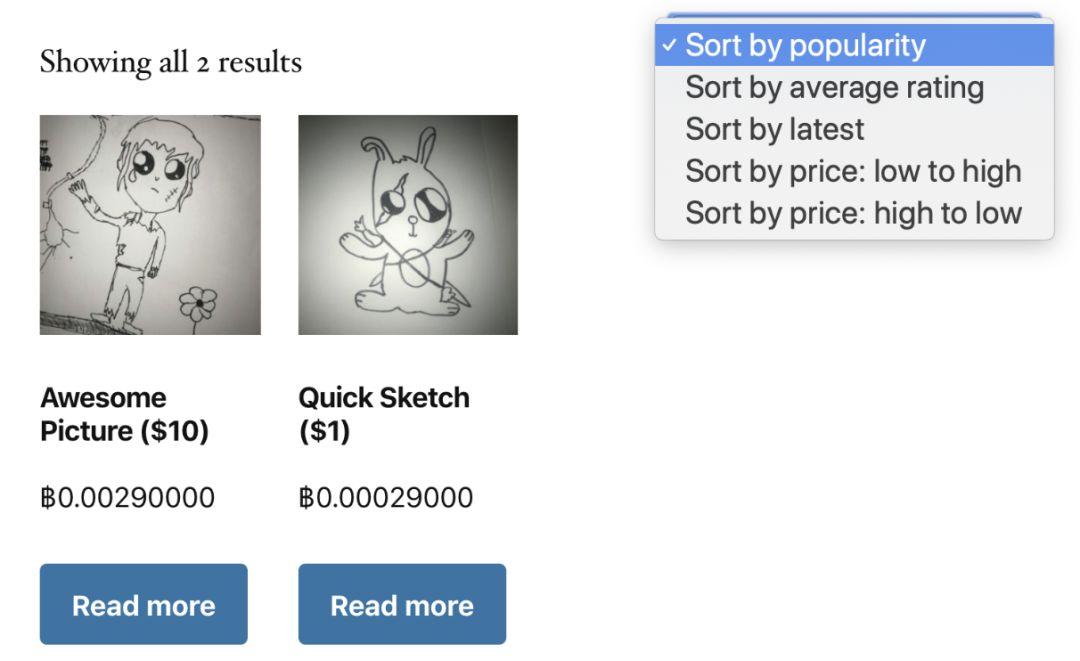Click Read more under Awesome Picture

tap(143, 605)
